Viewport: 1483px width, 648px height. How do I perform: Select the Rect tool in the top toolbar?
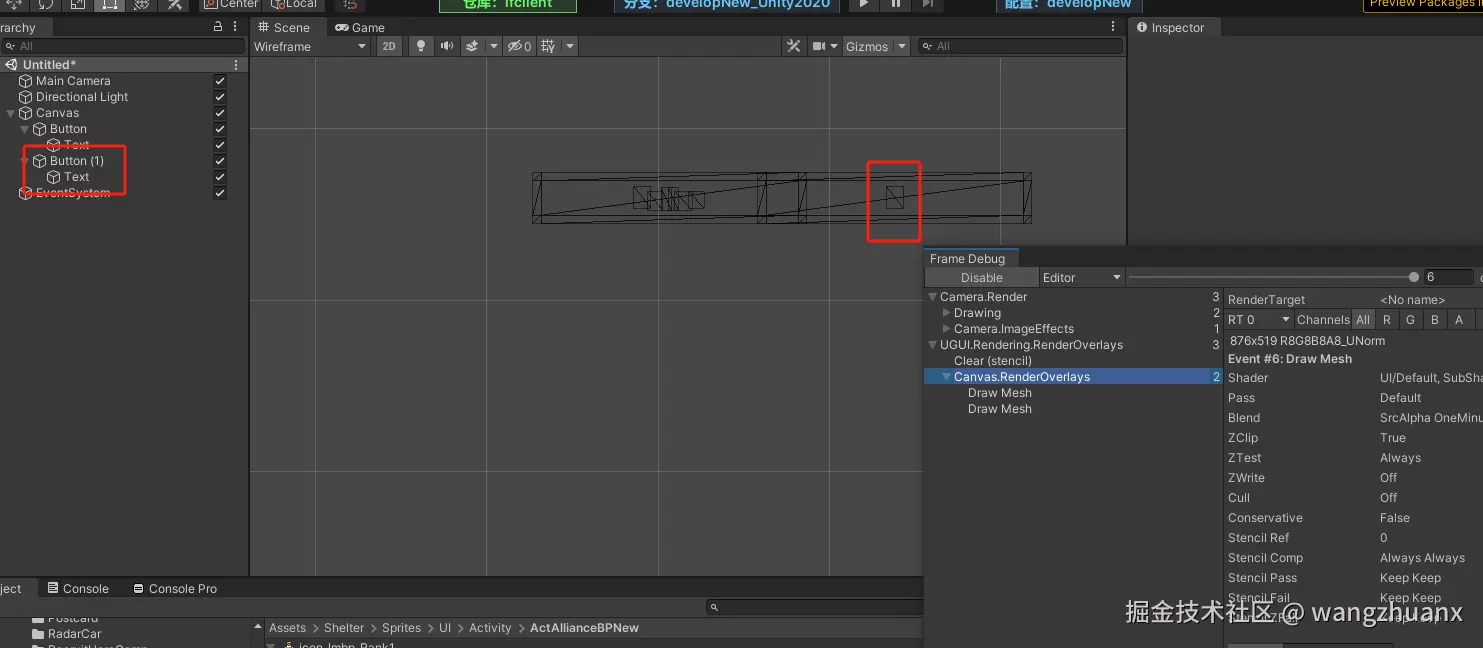[109, 4]
